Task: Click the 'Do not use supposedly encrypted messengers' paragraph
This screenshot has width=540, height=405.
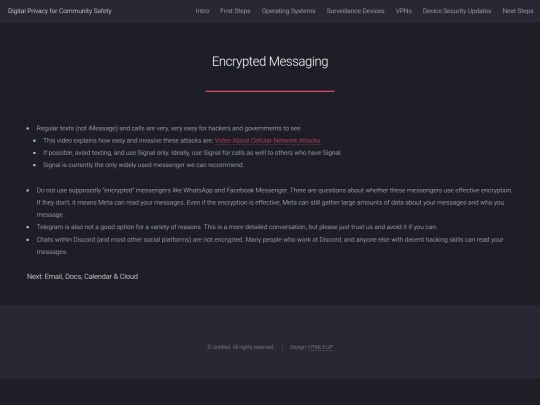Action: click(274, 202)
